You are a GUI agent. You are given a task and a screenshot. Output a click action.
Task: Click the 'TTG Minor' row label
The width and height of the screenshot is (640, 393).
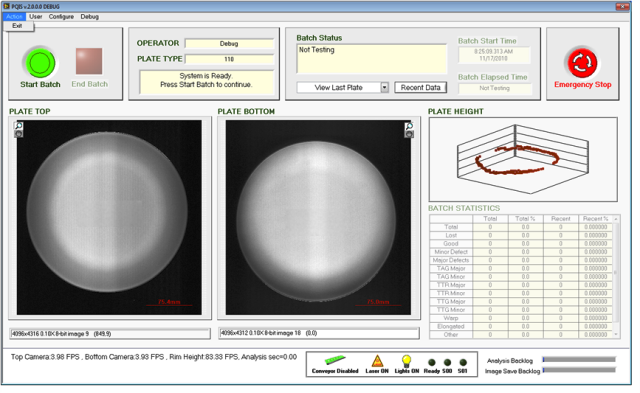(451, 310)
